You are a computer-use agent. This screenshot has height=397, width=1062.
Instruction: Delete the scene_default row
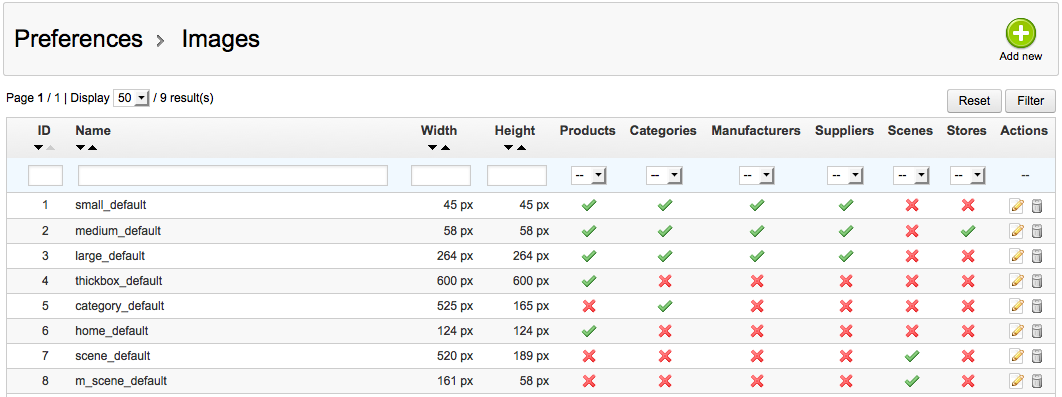pos(1036,356)
